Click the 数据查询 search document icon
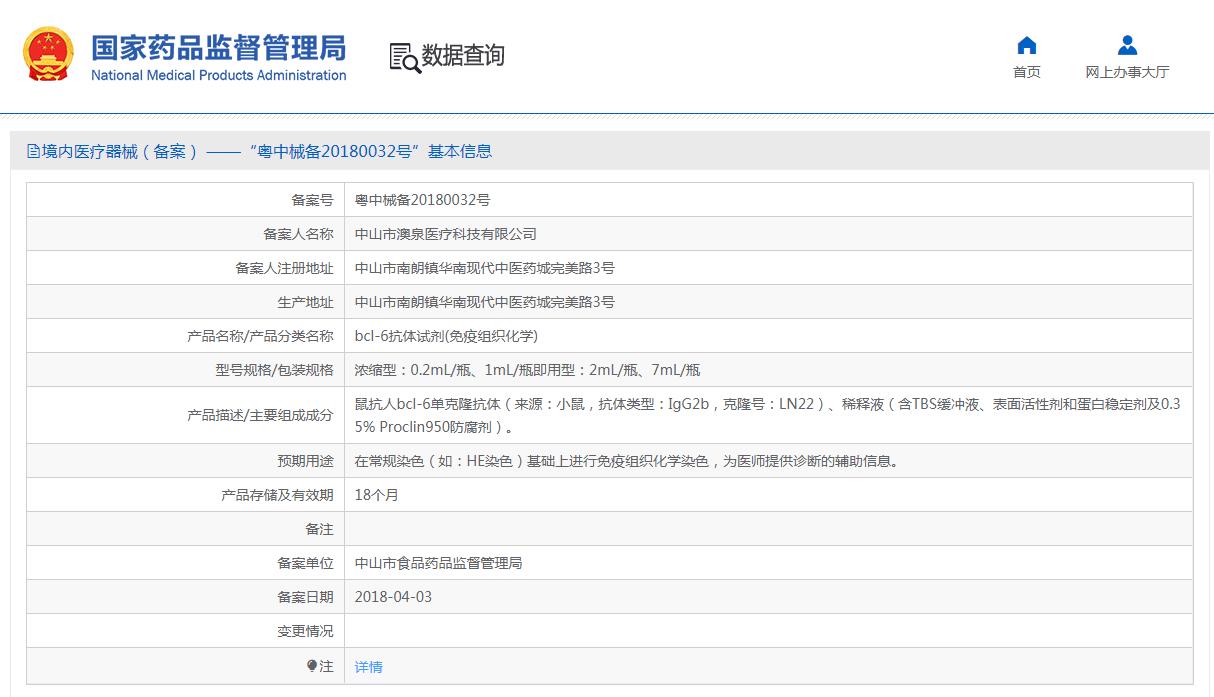Image resolution: width=1214 pixels, height=697 pixels. (404, 57)
